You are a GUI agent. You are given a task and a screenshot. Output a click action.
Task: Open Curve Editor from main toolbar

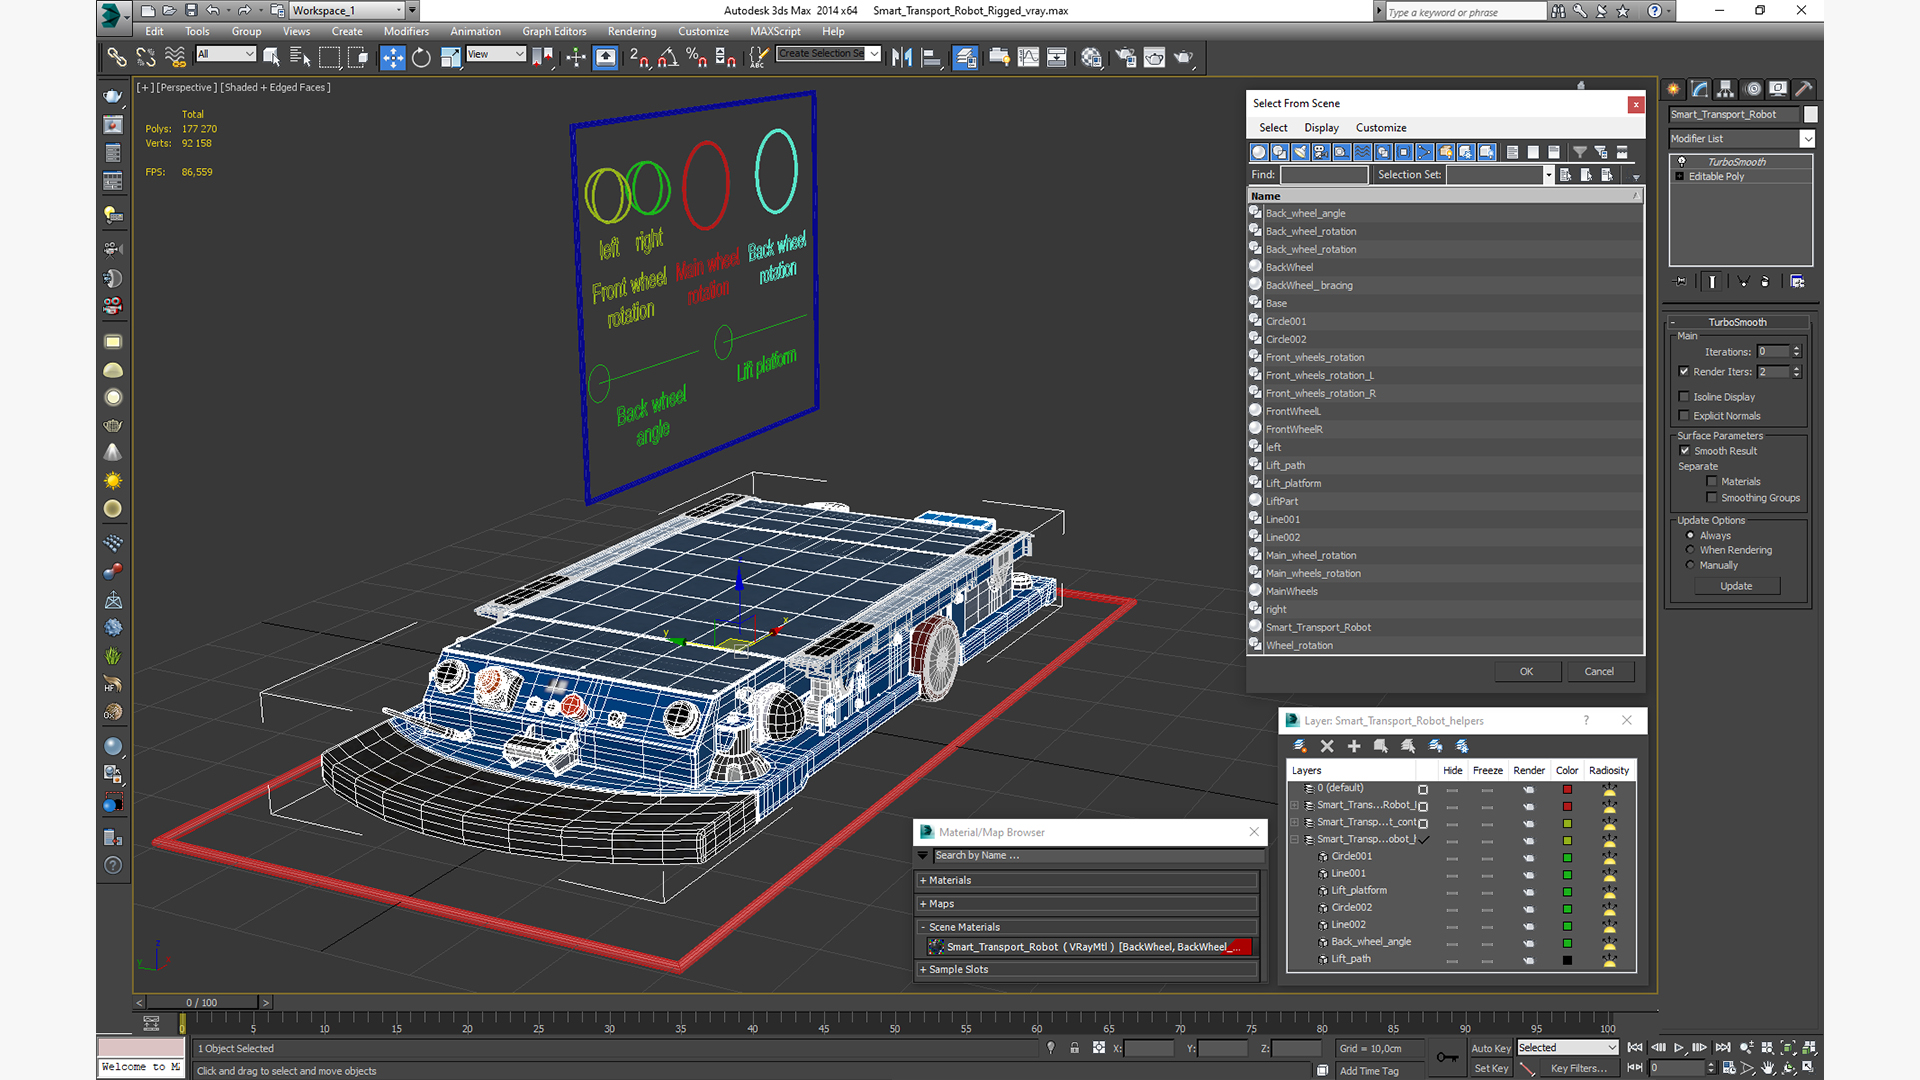pos(1028,57)
